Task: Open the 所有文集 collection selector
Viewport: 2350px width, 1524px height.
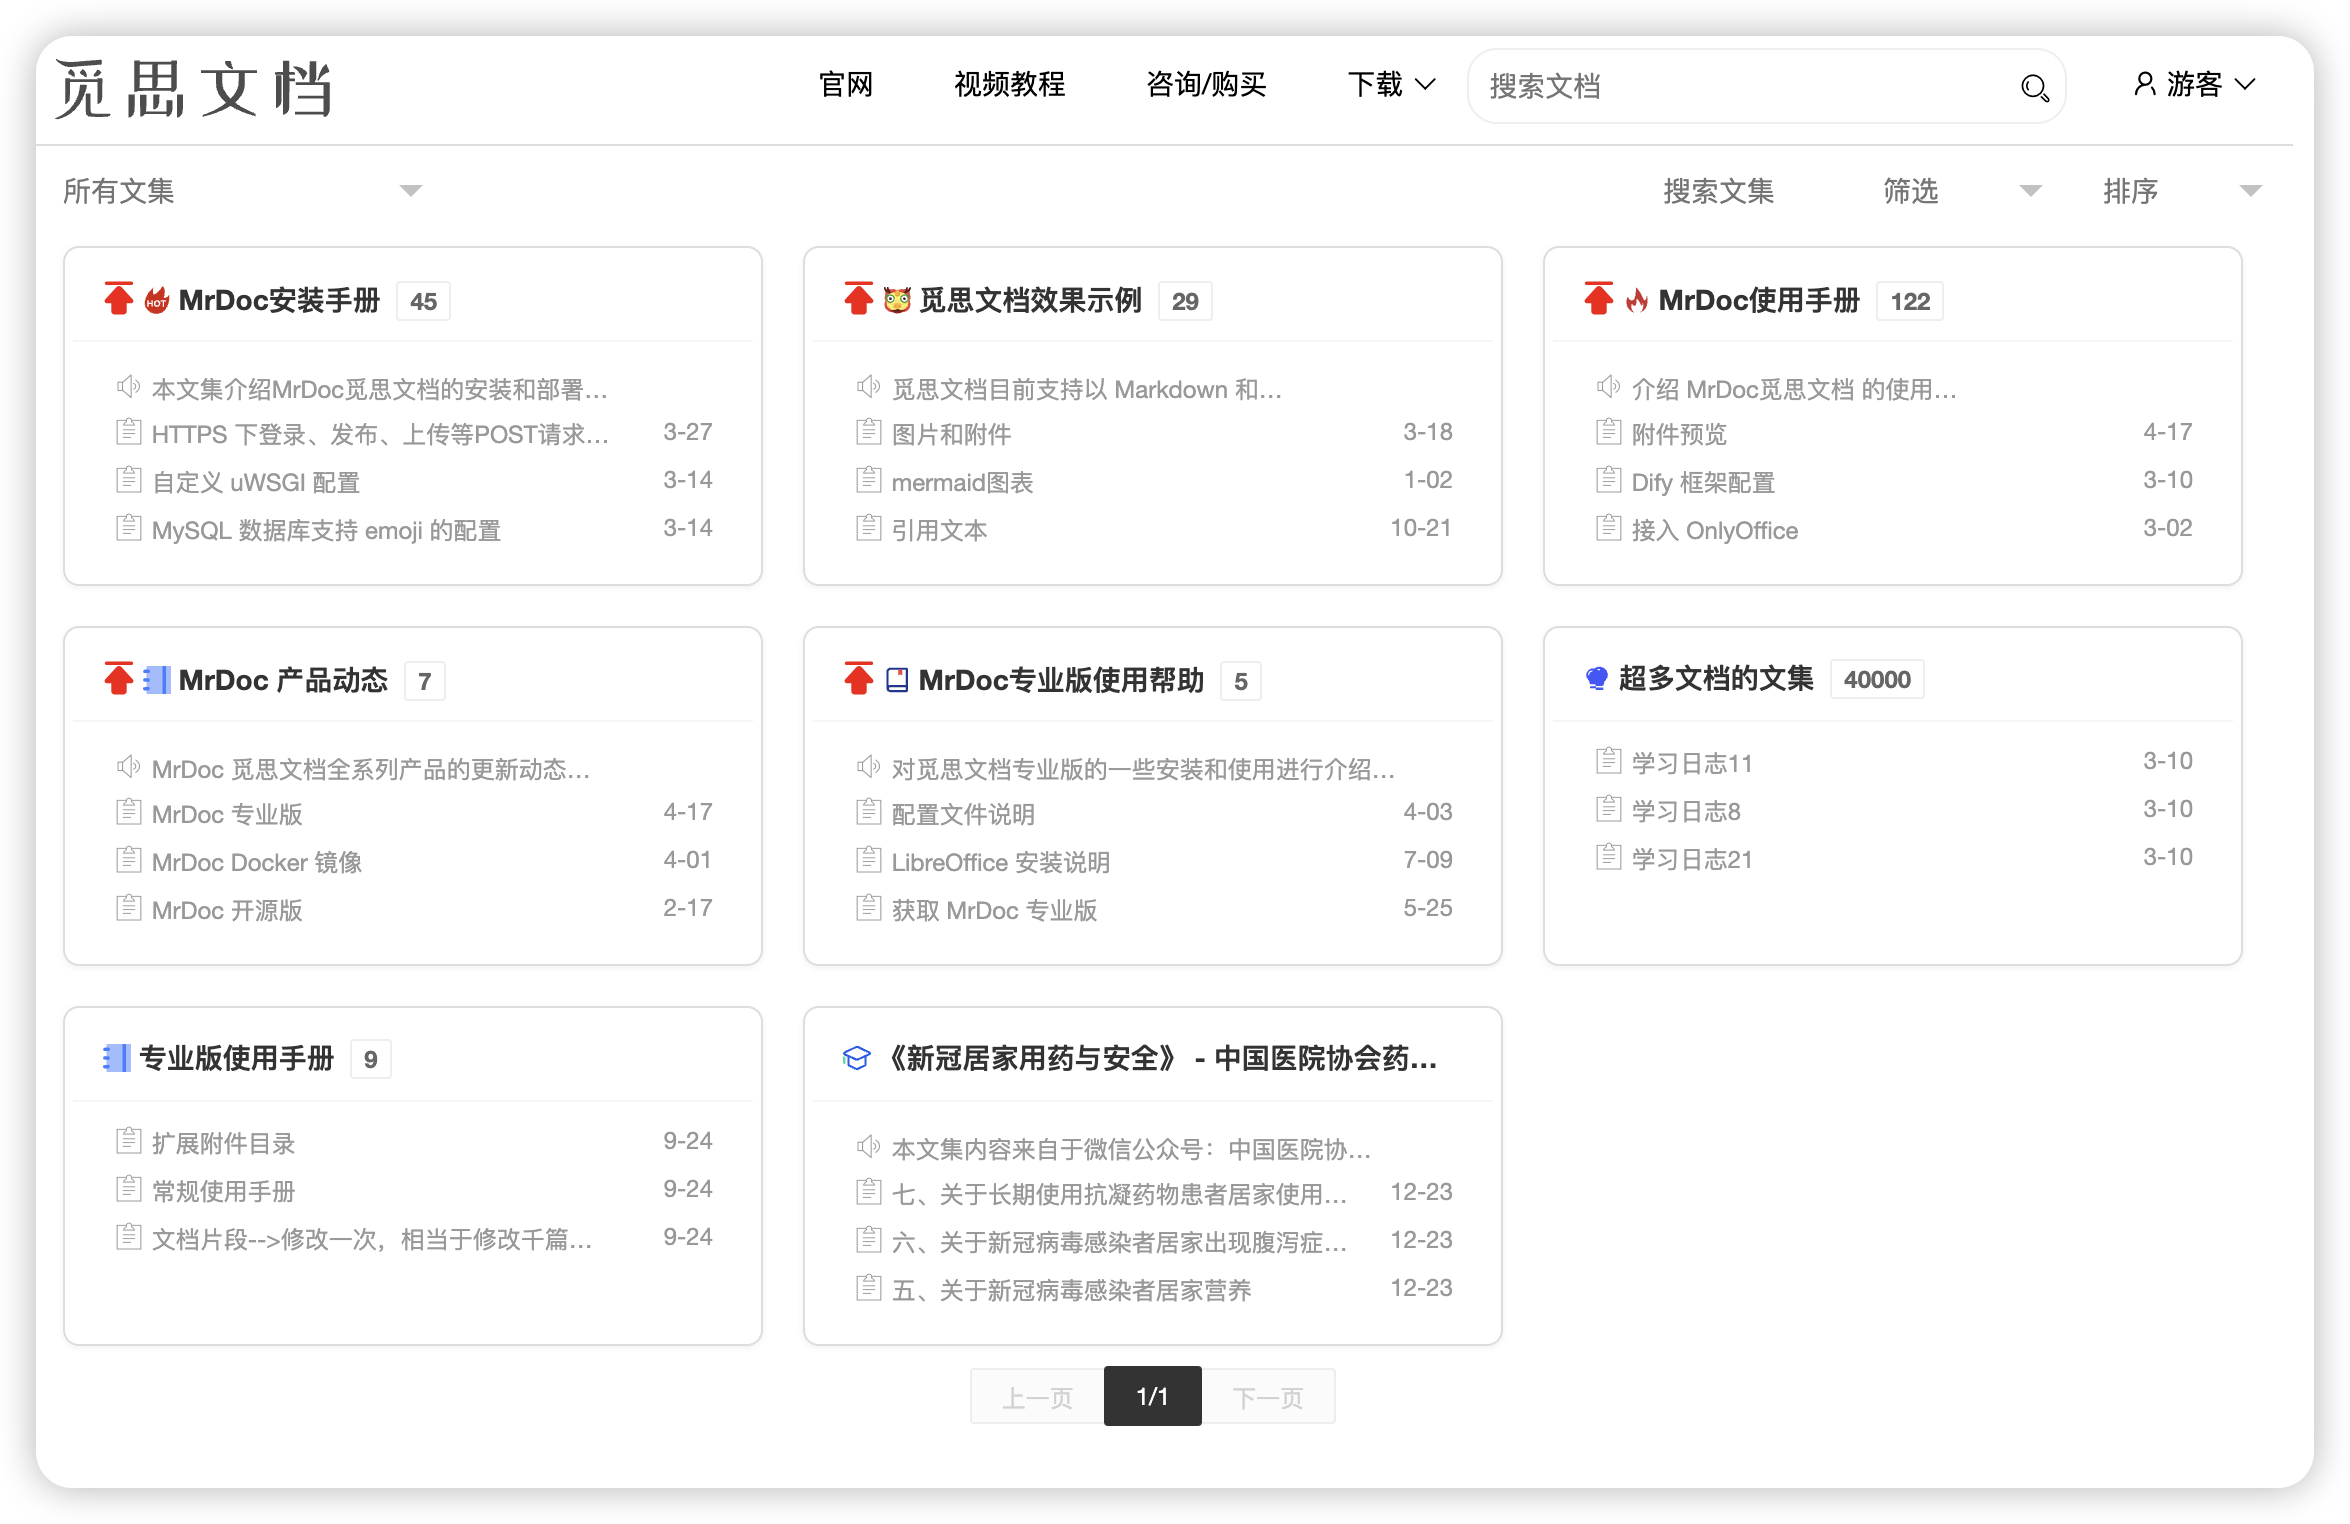Action: click(x=242, y=191)
